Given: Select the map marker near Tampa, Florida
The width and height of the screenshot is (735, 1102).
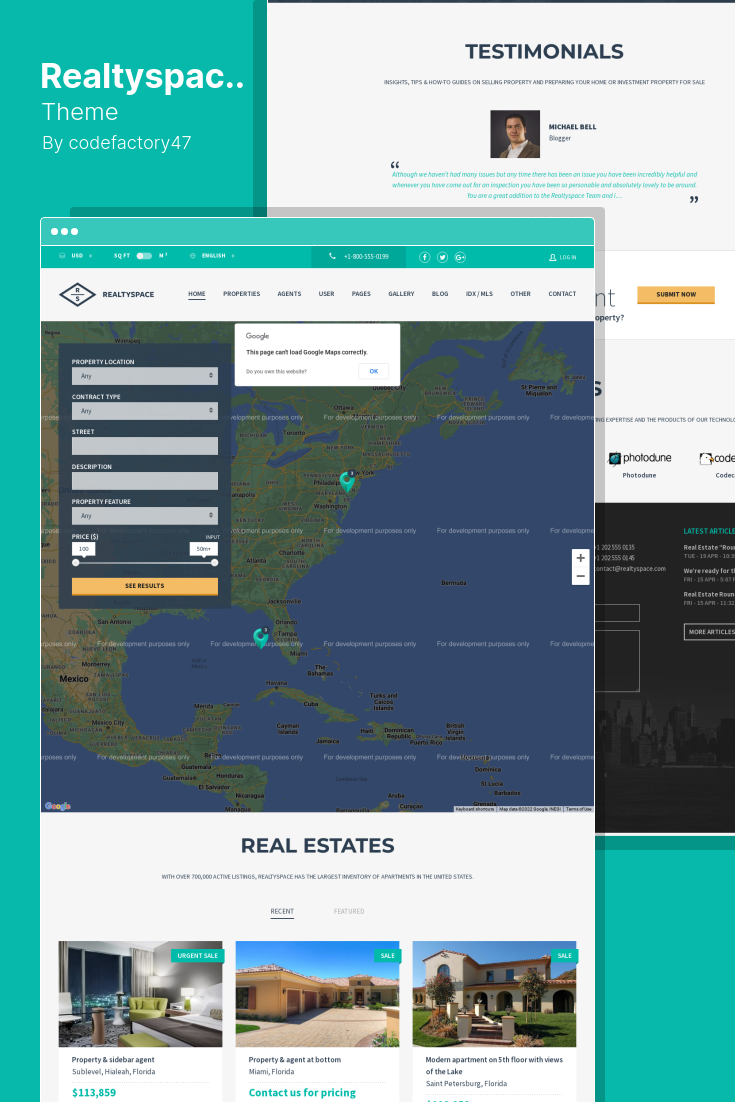Looking at the screenshot, I should tap(261, 637).
